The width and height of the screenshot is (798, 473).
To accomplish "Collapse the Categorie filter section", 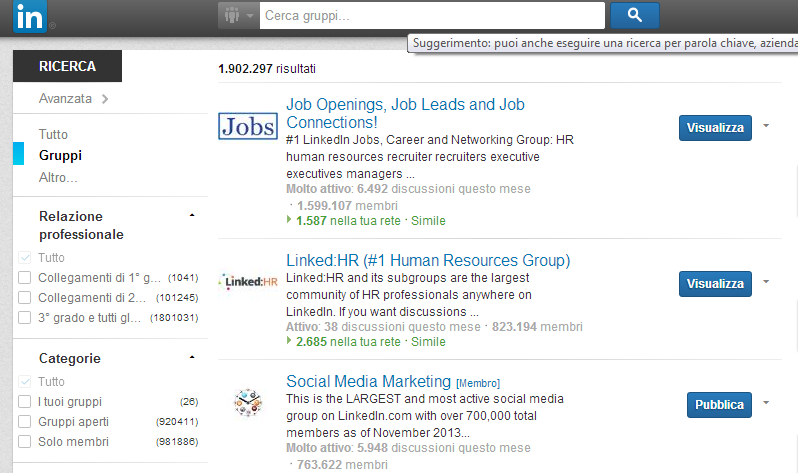I will [192, 358].
